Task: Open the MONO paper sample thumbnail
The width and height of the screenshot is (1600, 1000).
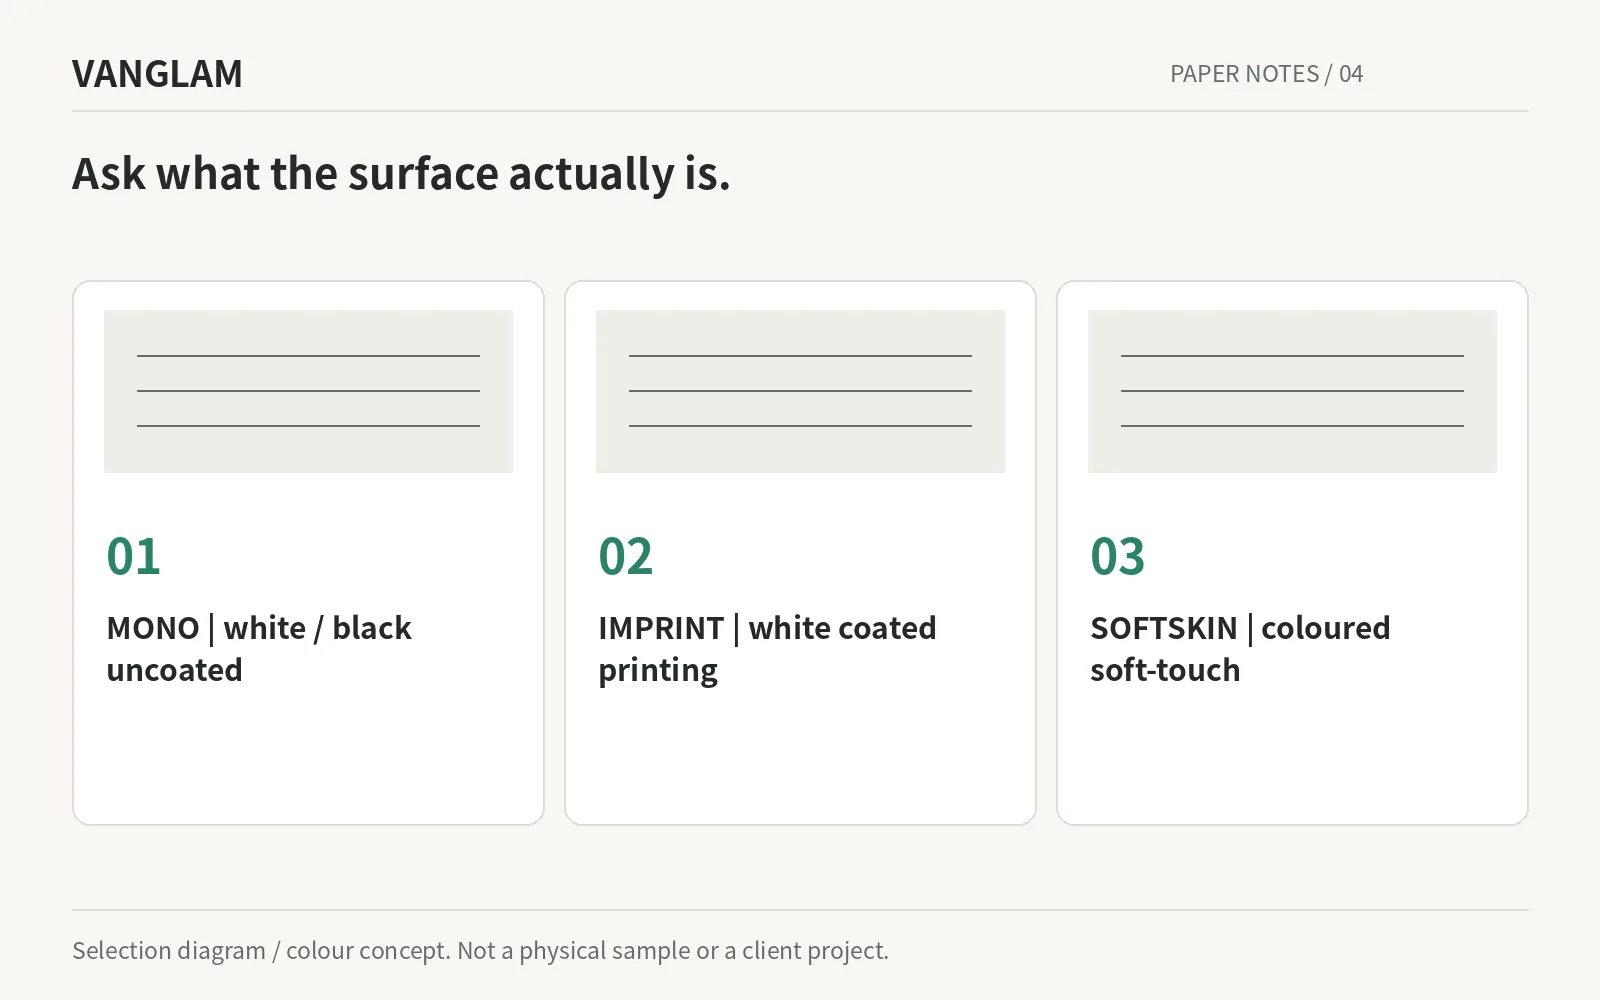Action: click(308, 391)
